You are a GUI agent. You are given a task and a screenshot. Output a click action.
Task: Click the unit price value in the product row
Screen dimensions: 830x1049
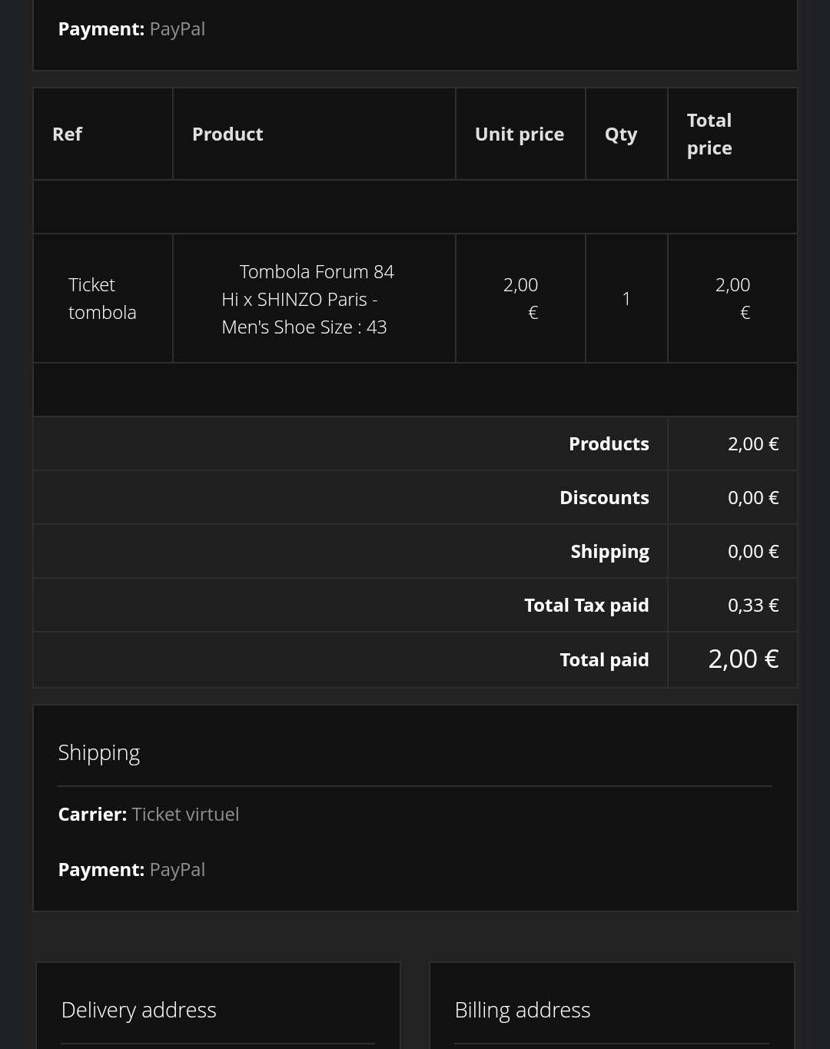[x=521, y=298]
